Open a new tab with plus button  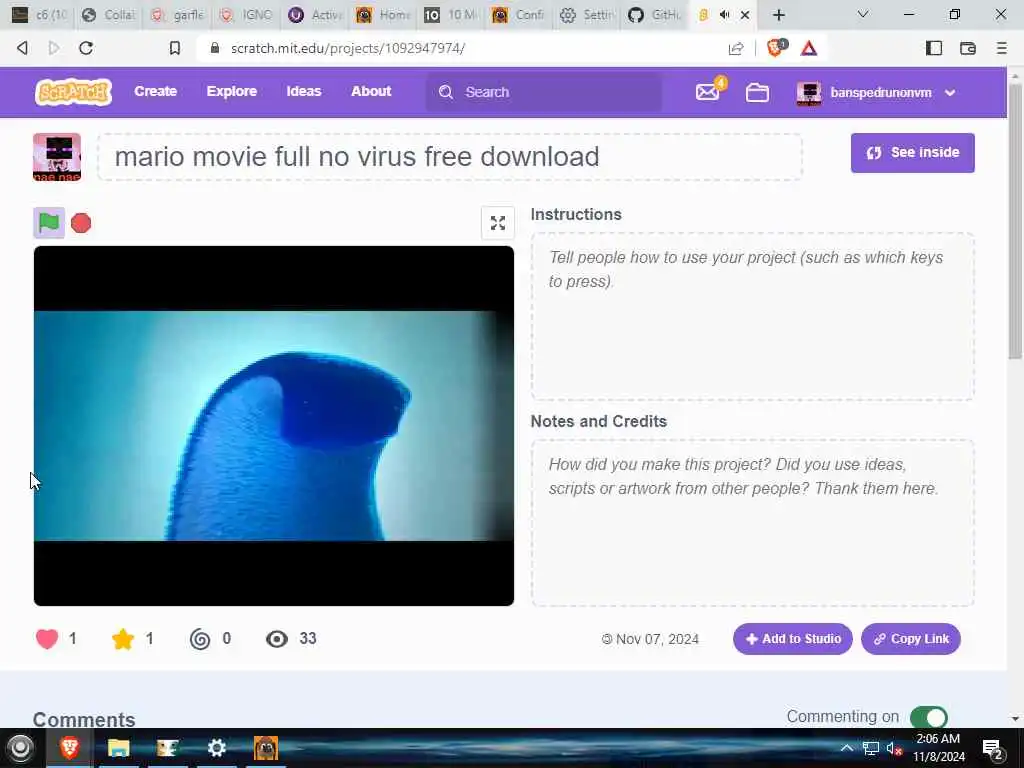pos(778,14)
